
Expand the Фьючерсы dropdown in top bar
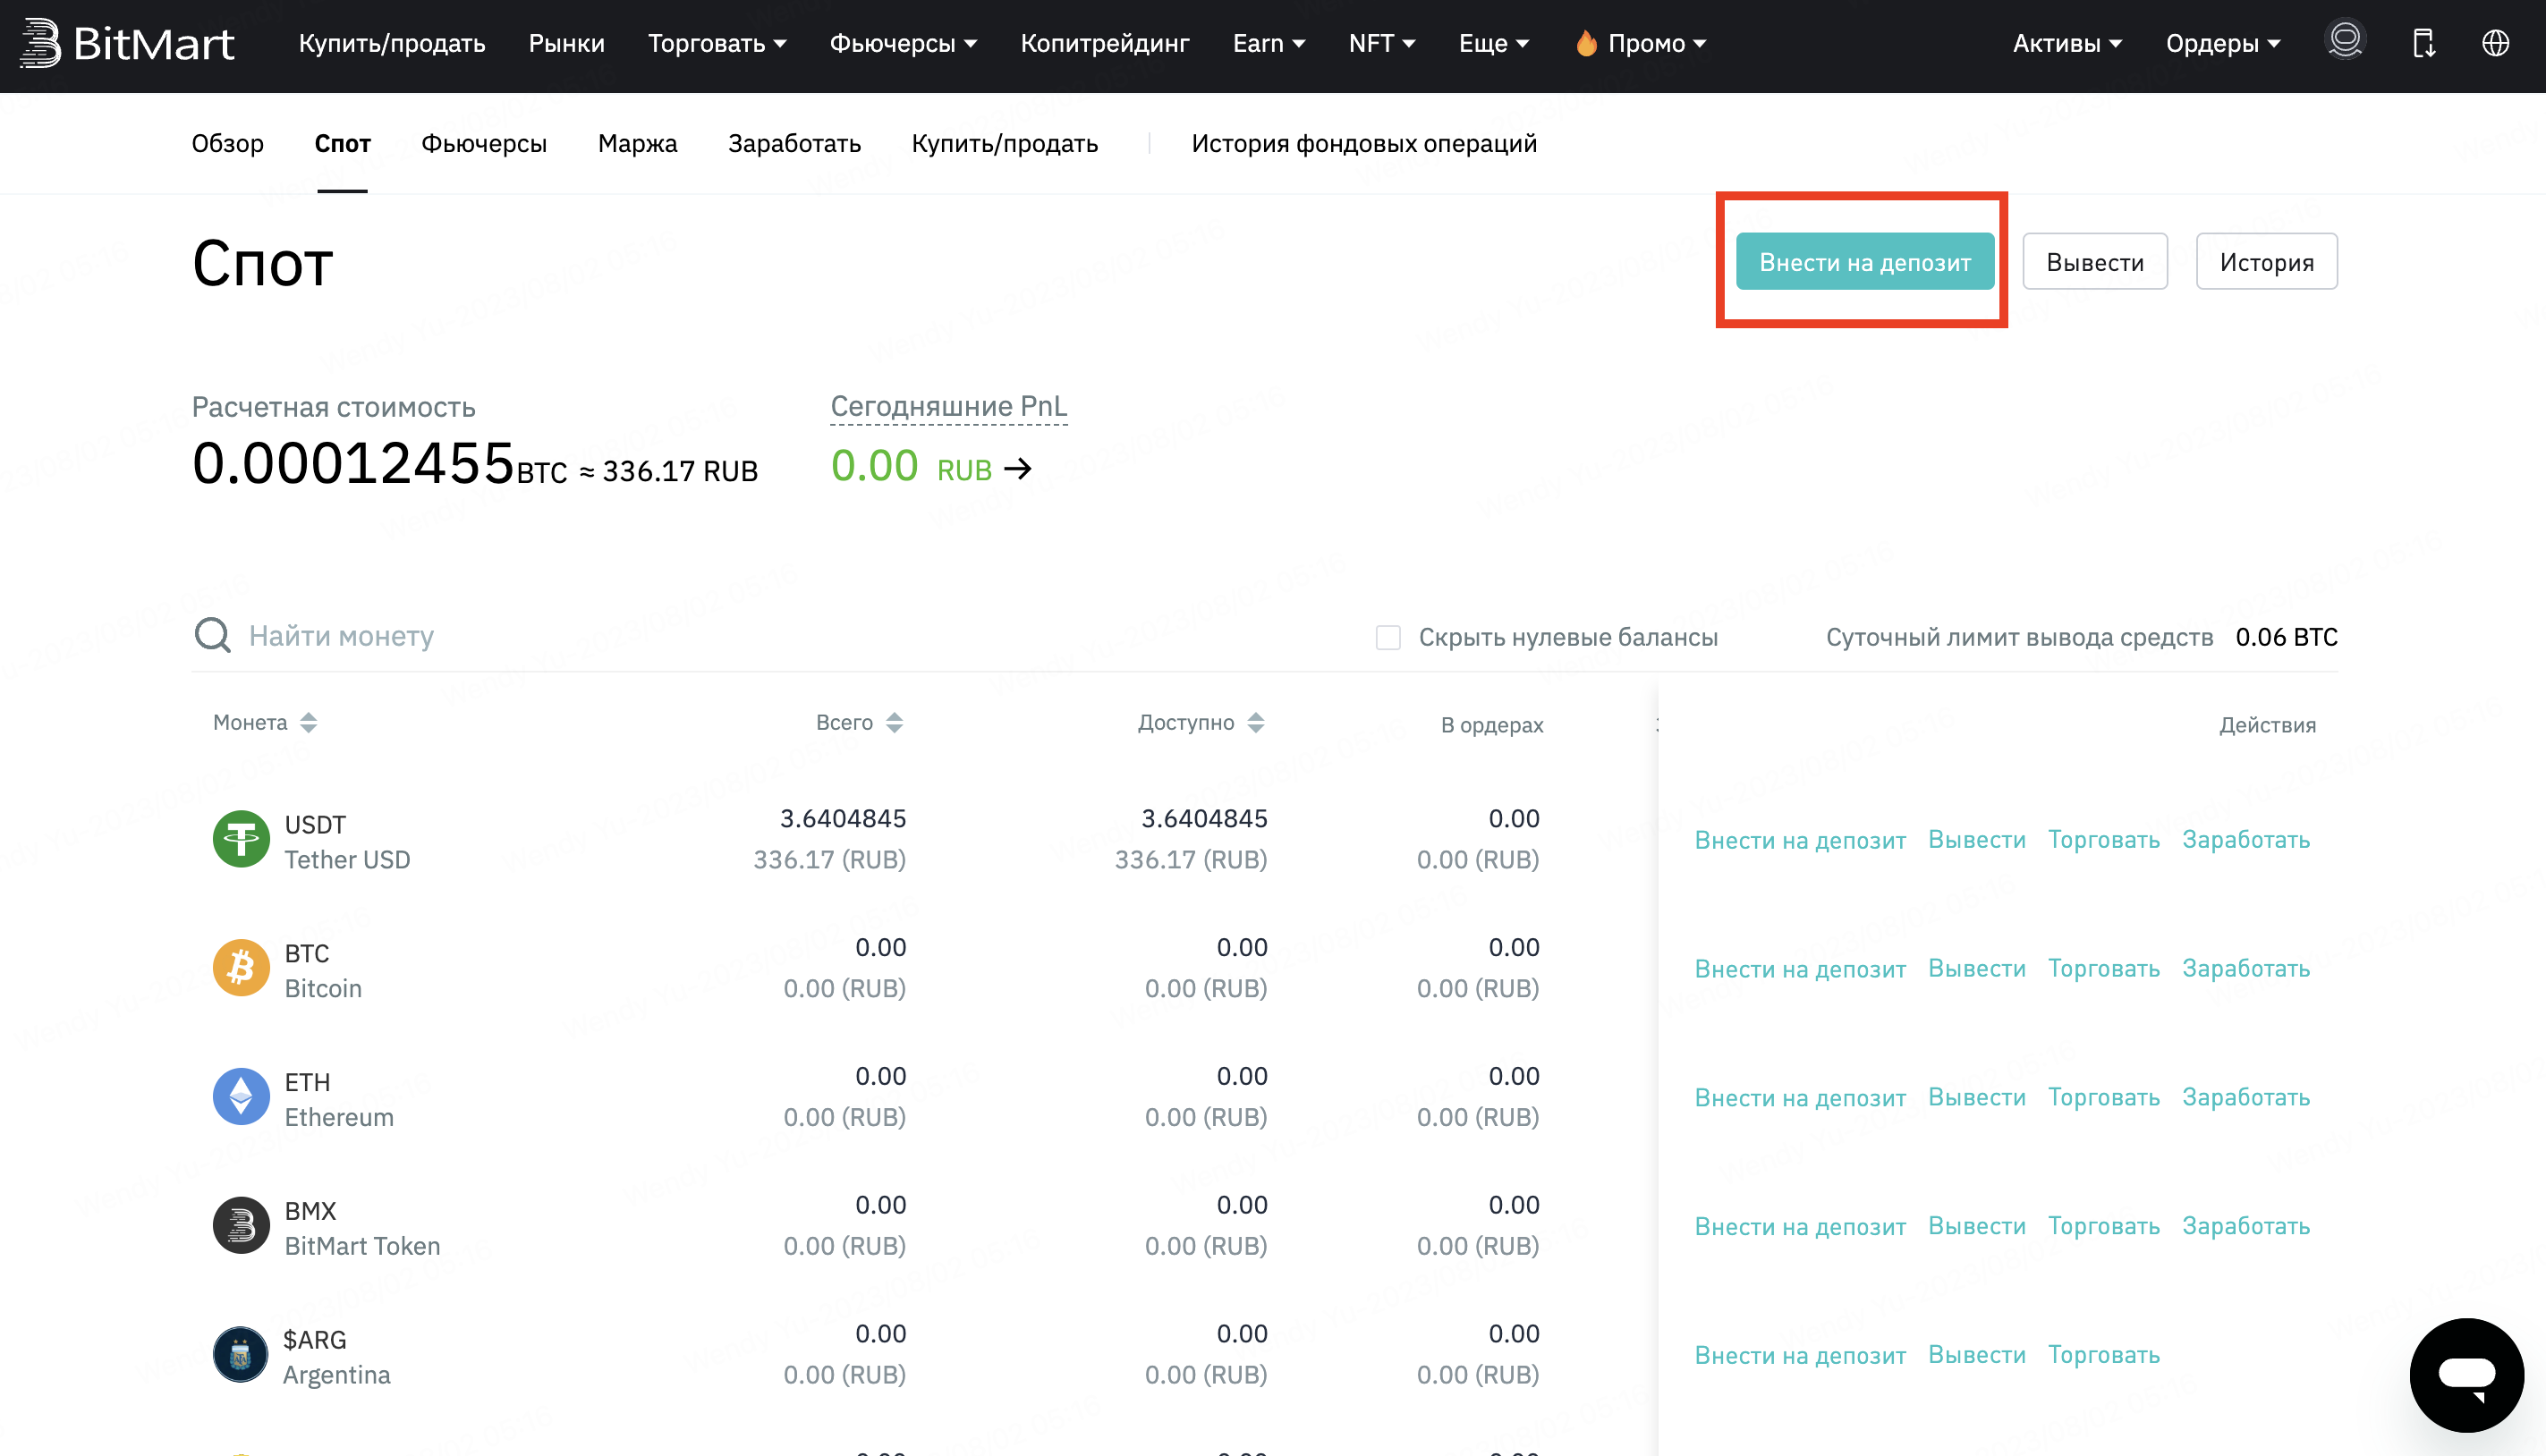[903, 43]
